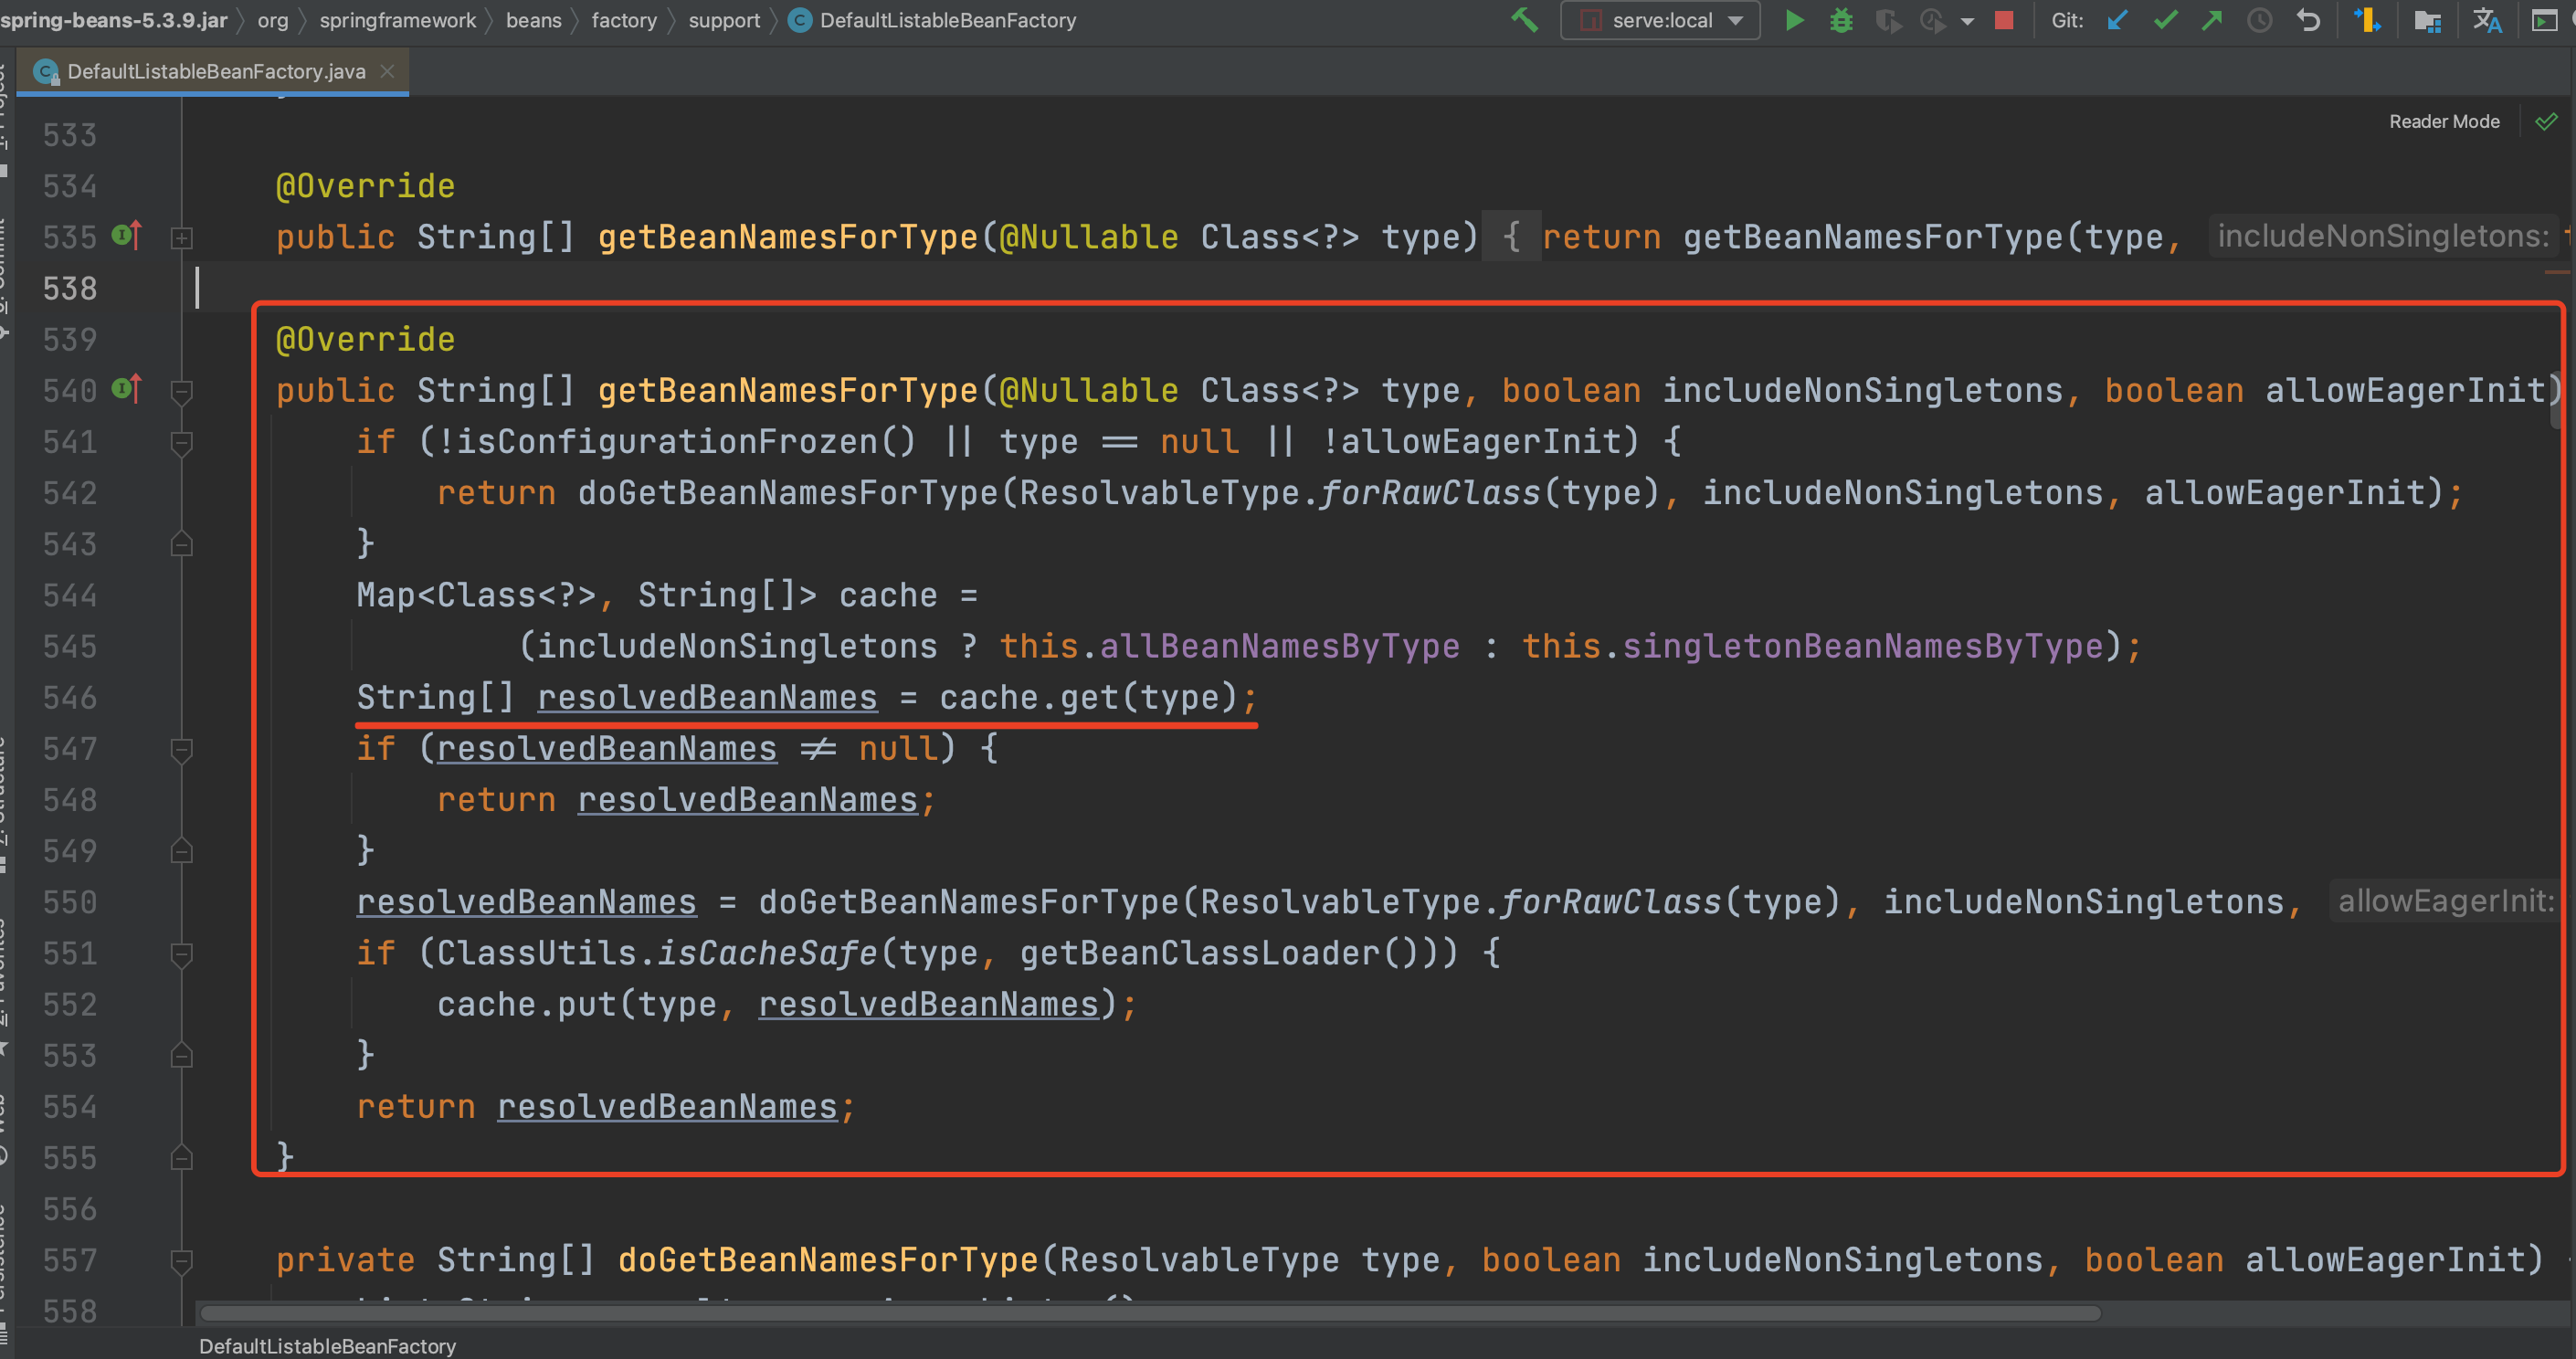Click the Run with Coverage shield icon
This screenshot has height=1359, width=2576.
[x=1887, y=20]
